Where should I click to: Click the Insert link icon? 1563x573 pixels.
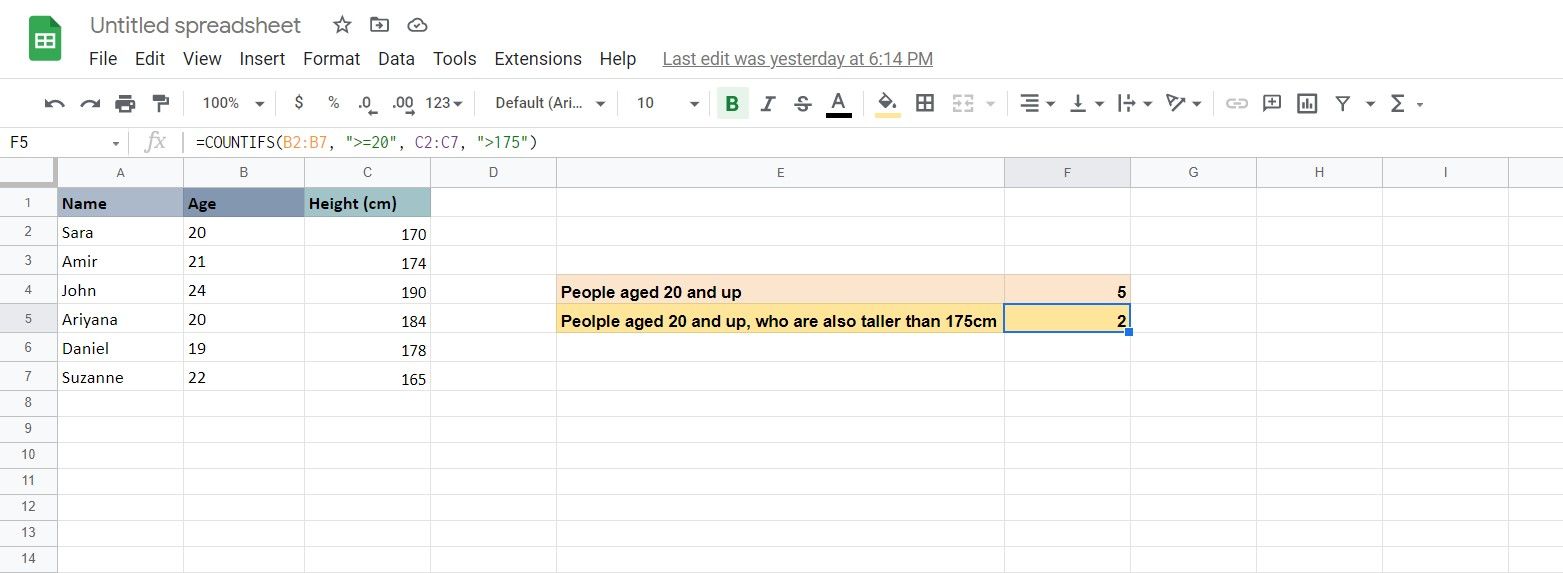click(1237, 103)
